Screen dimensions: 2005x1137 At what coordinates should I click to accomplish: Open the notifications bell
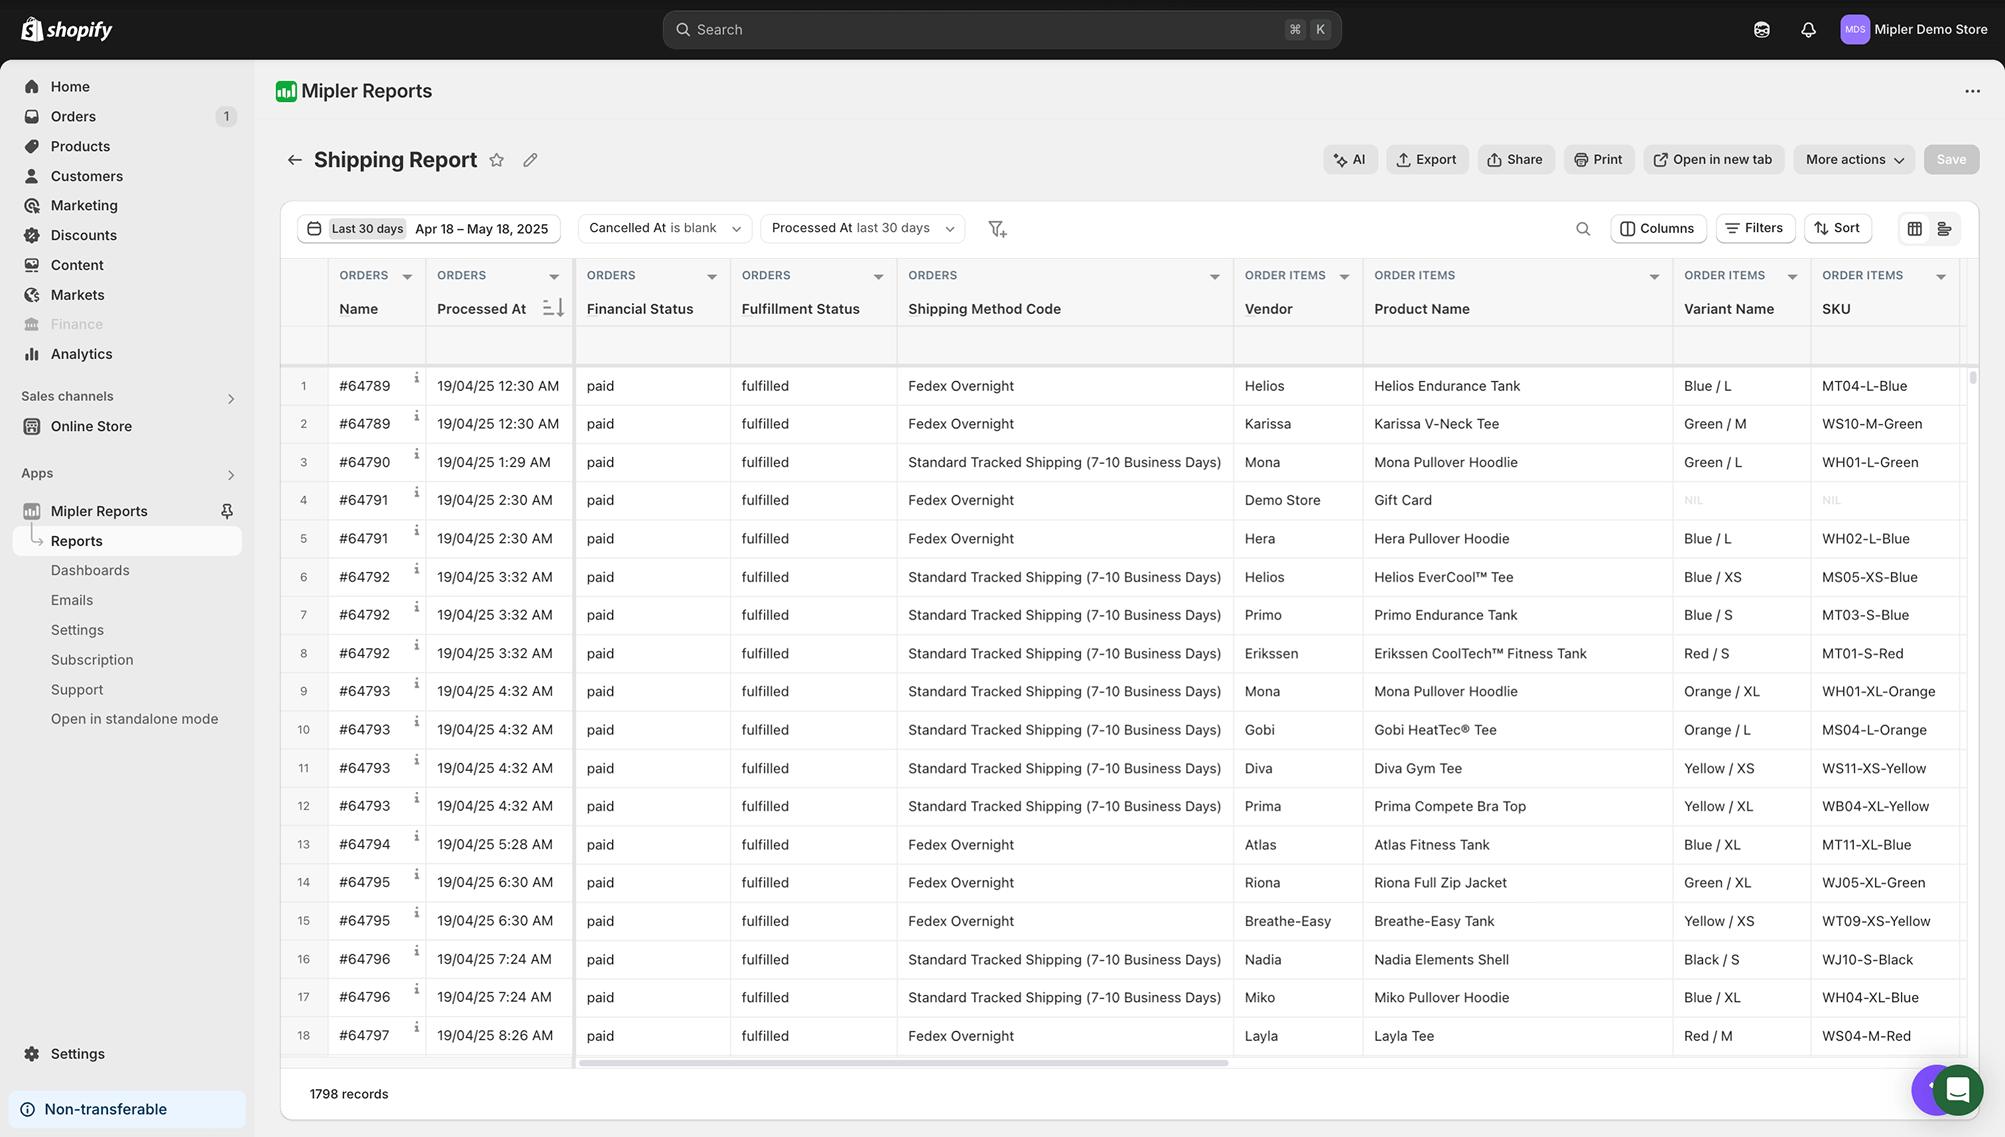pos(1808,30)
